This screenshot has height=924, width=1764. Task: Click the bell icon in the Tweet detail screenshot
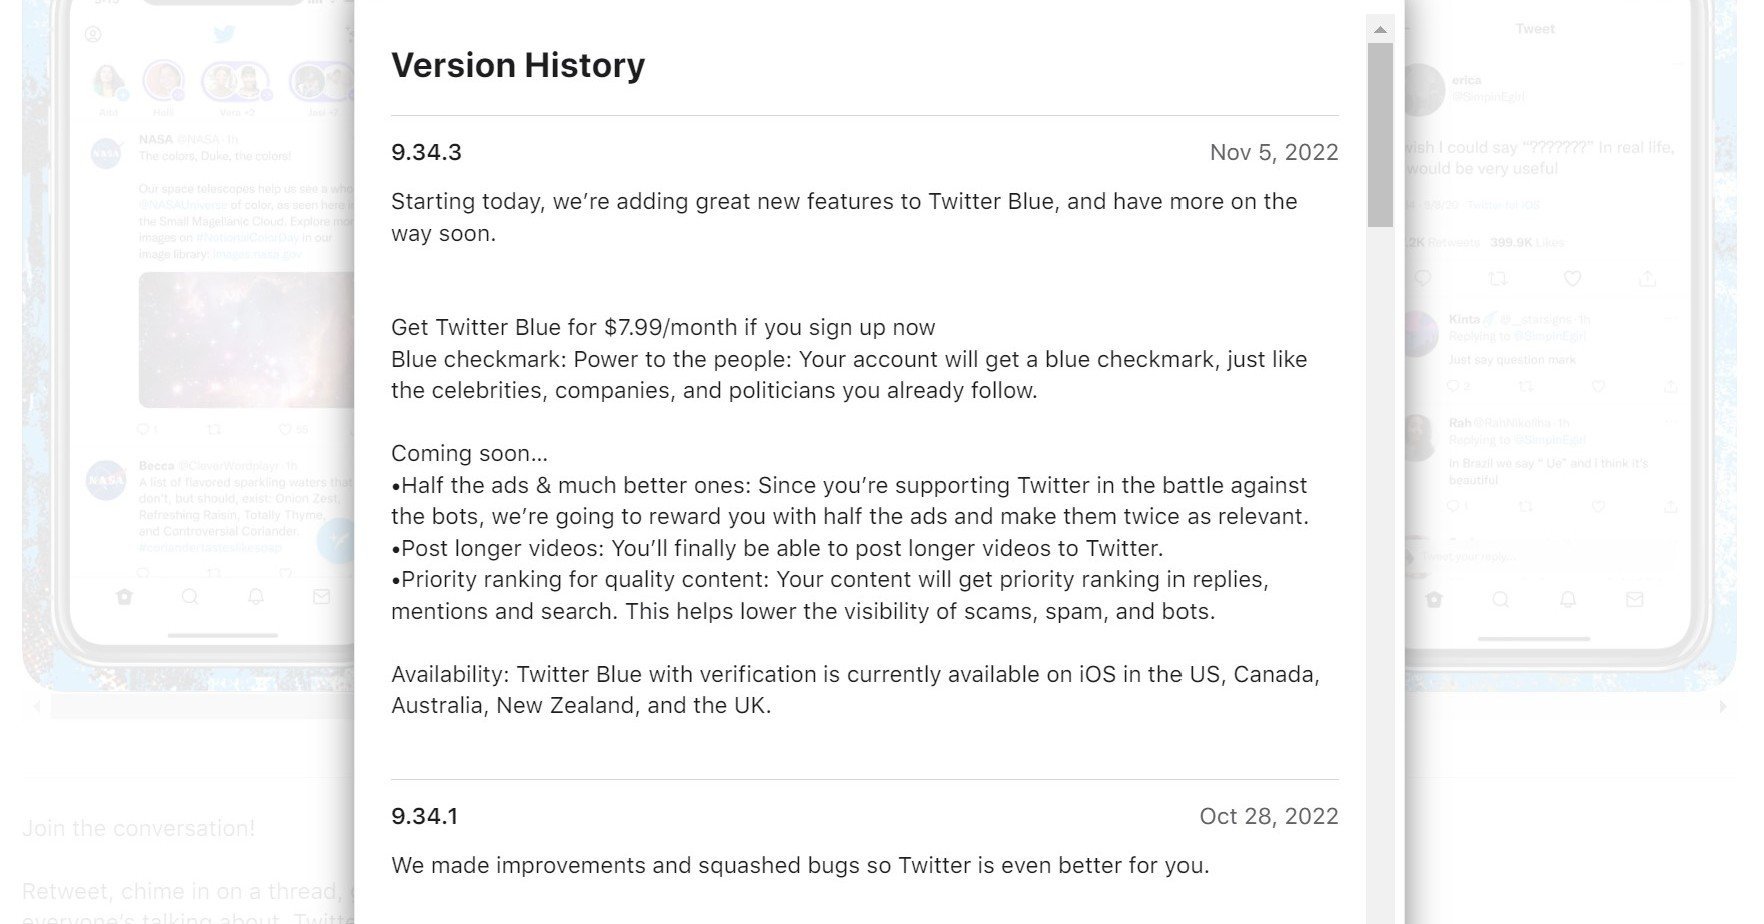click(1568, 599)
